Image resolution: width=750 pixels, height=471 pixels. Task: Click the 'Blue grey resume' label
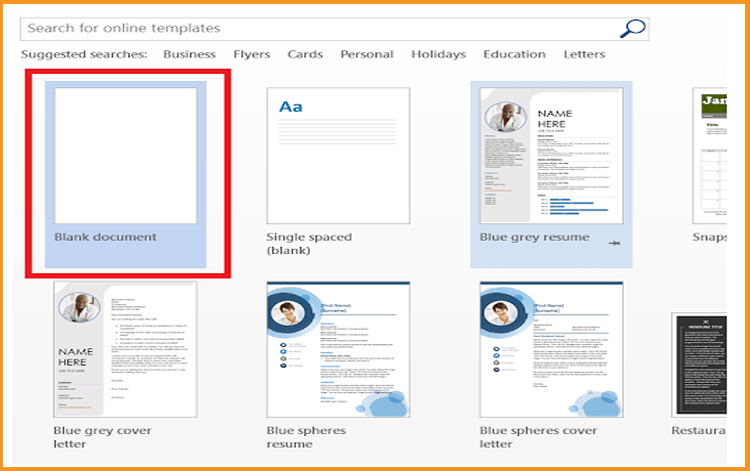(x=534, y=237)
